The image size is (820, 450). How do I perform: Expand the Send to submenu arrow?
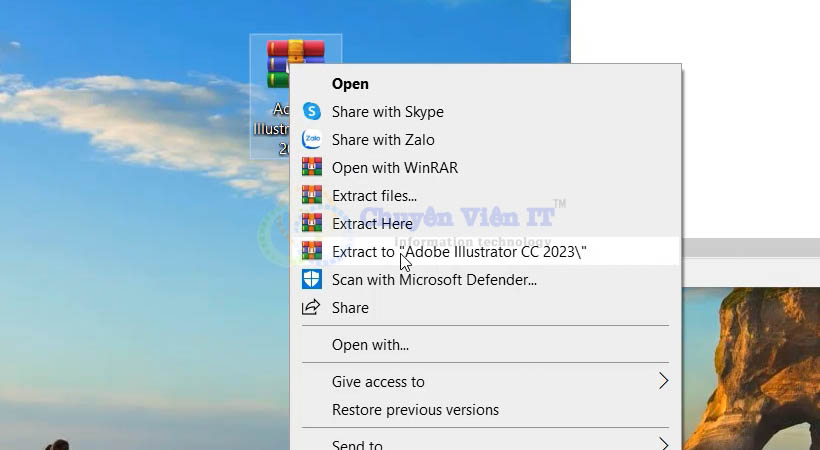click(662, 444)
